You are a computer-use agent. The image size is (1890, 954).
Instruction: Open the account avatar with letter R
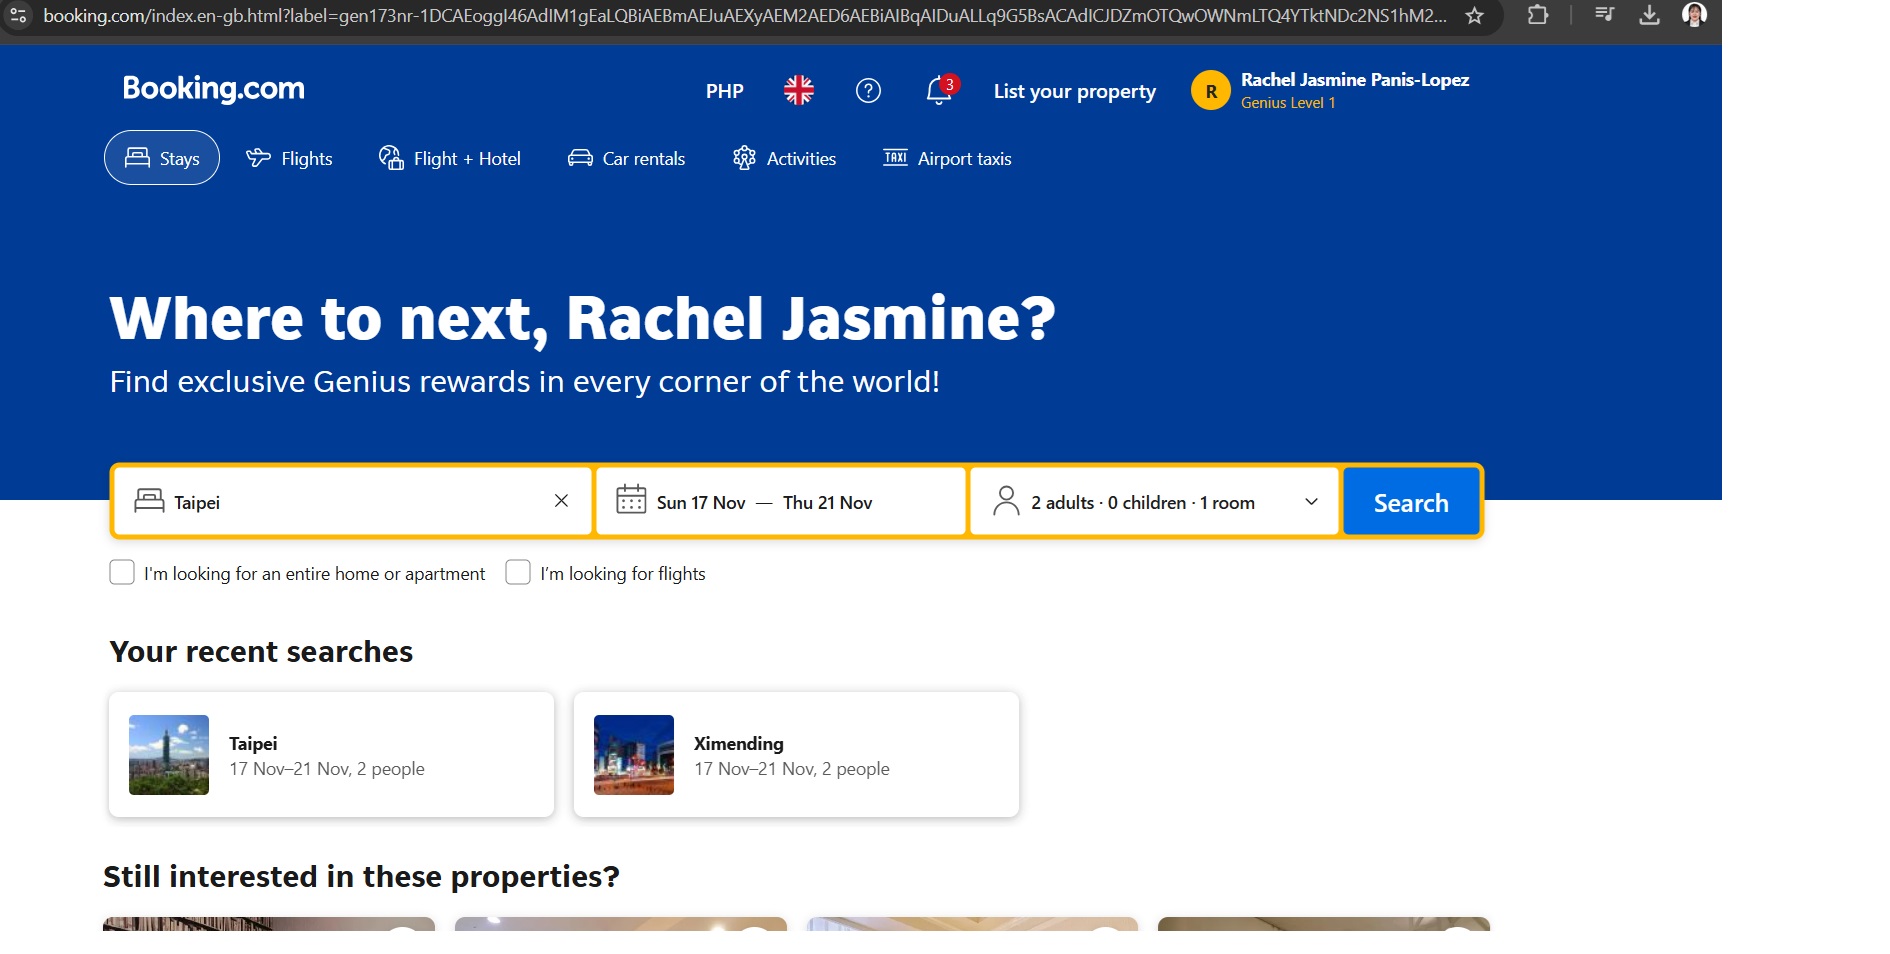[1210, 91]
